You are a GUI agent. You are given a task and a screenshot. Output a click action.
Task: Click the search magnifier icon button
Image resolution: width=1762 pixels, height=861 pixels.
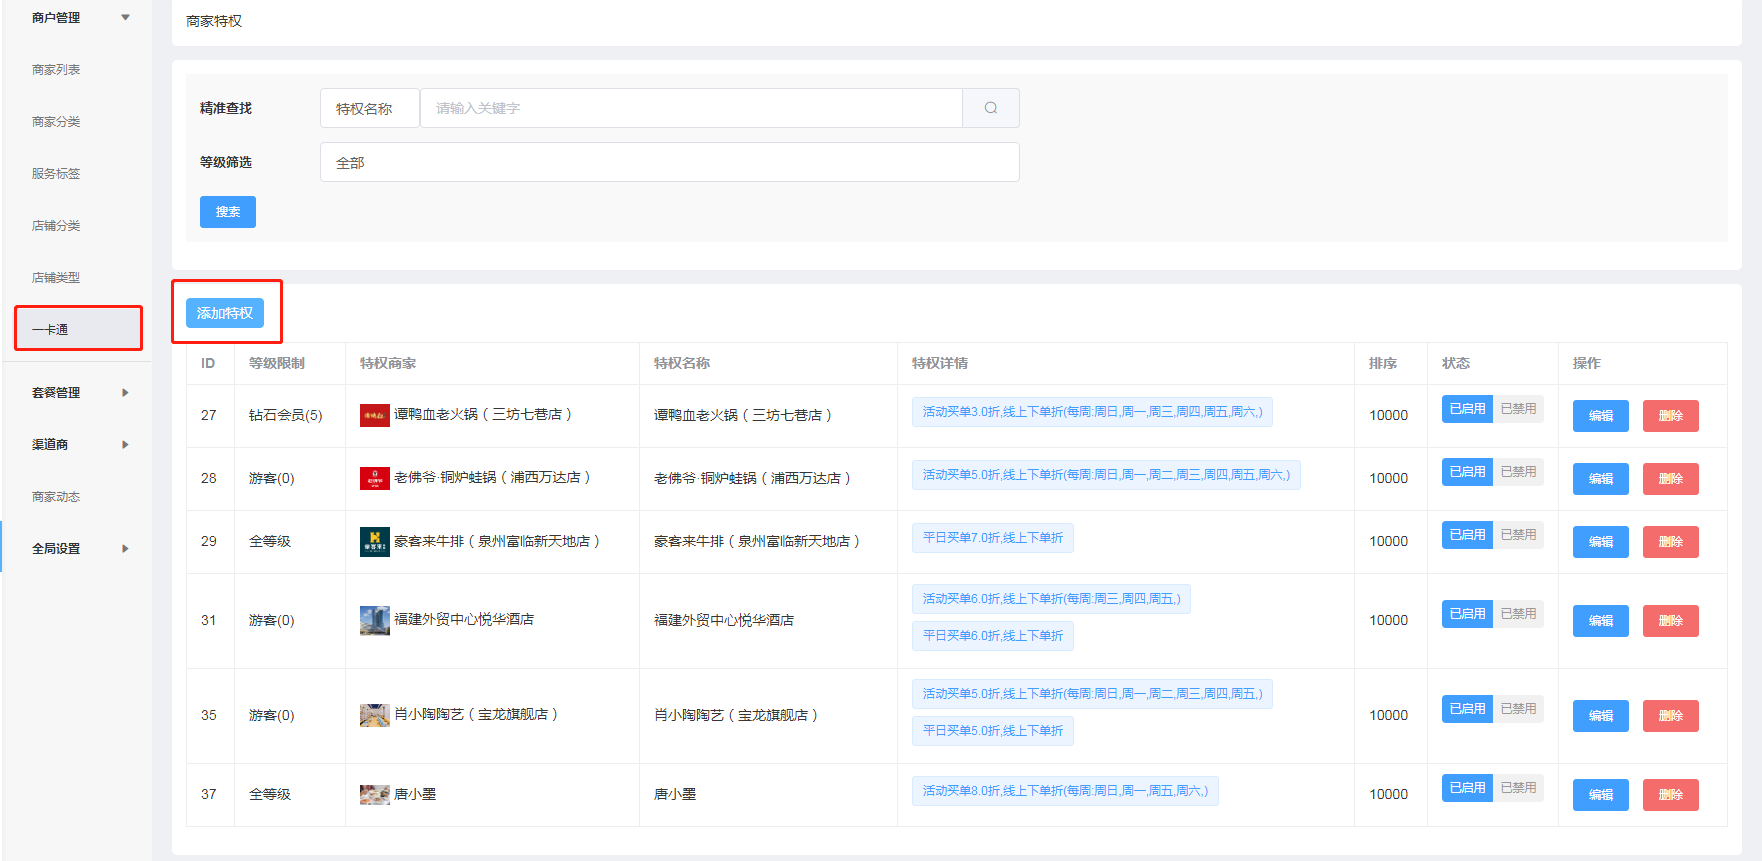(990, 108)
